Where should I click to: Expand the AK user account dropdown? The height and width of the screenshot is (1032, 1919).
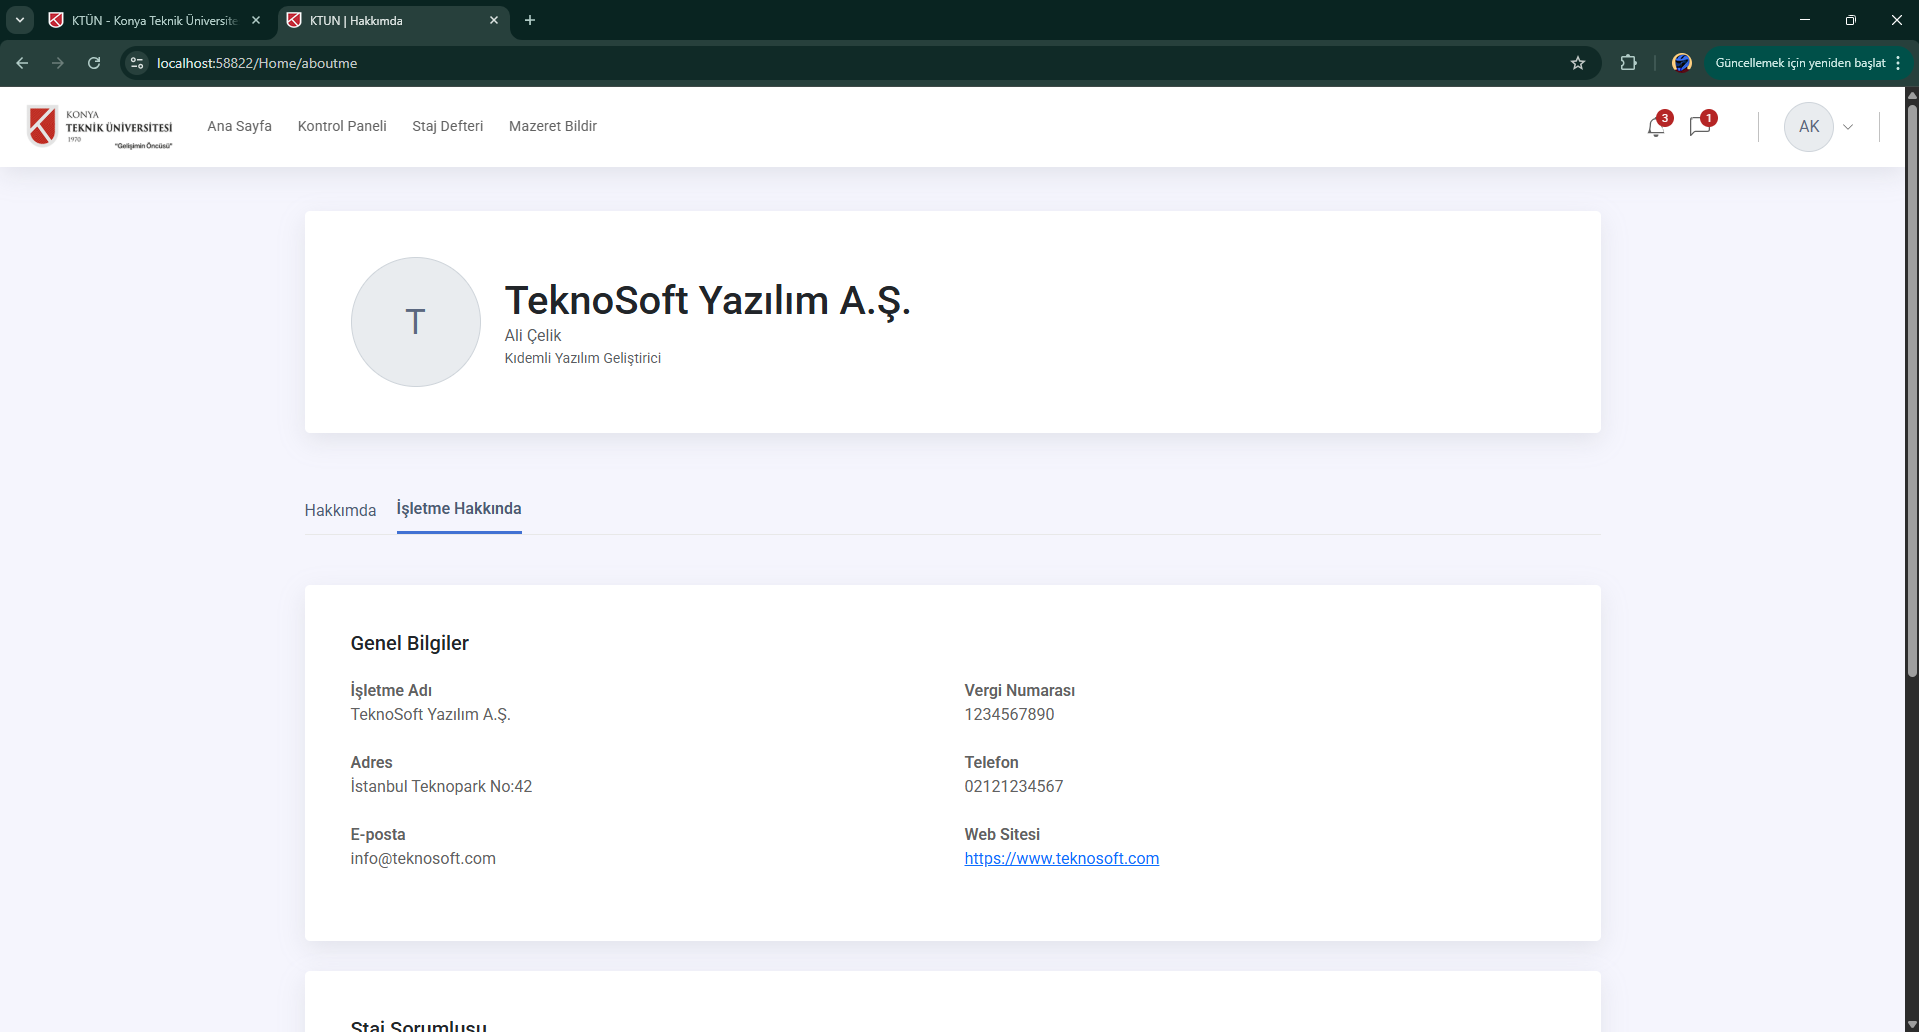tap(1847, 127)
